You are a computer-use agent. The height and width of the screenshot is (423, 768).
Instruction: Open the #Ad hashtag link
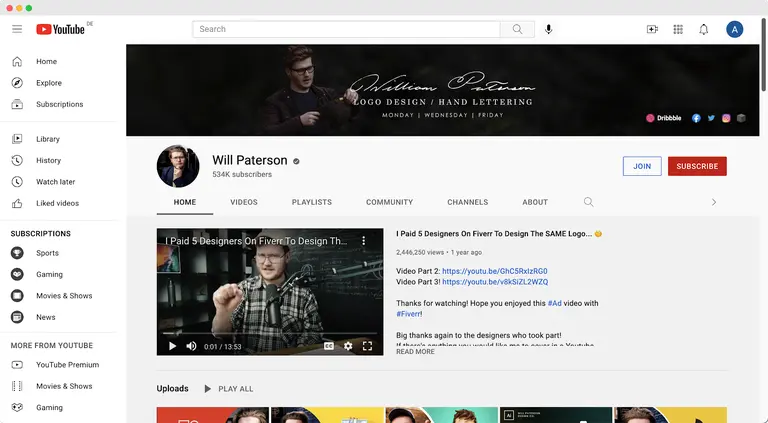tap(554, 304)
